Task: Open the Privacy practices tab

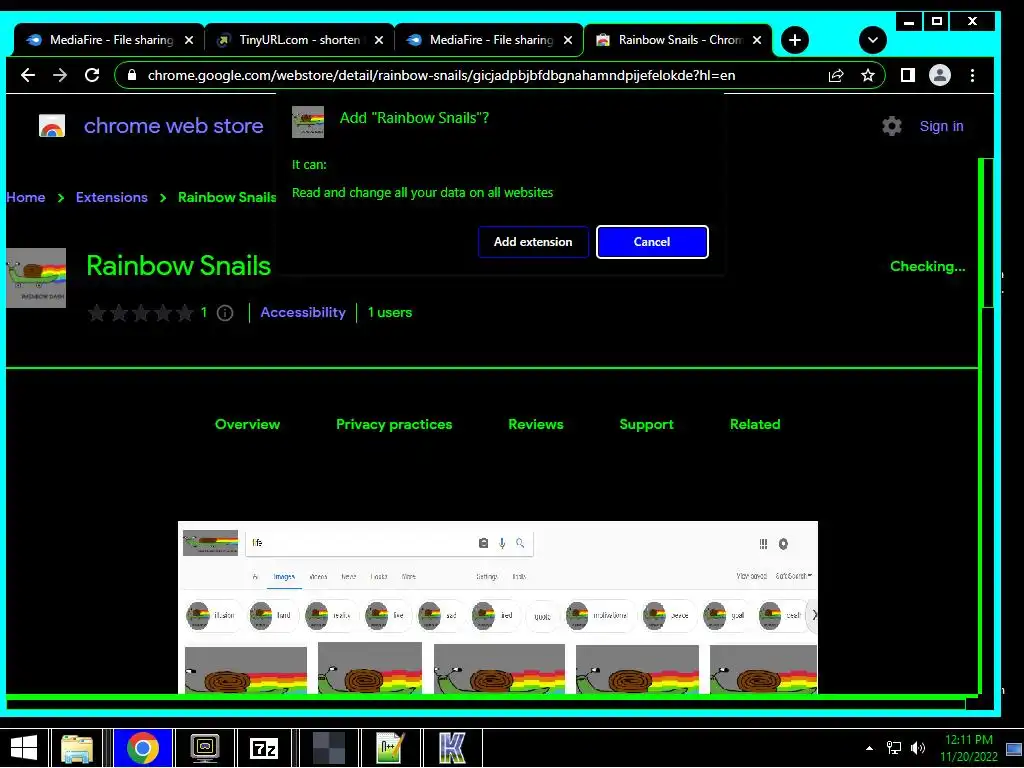Action: 394,424
